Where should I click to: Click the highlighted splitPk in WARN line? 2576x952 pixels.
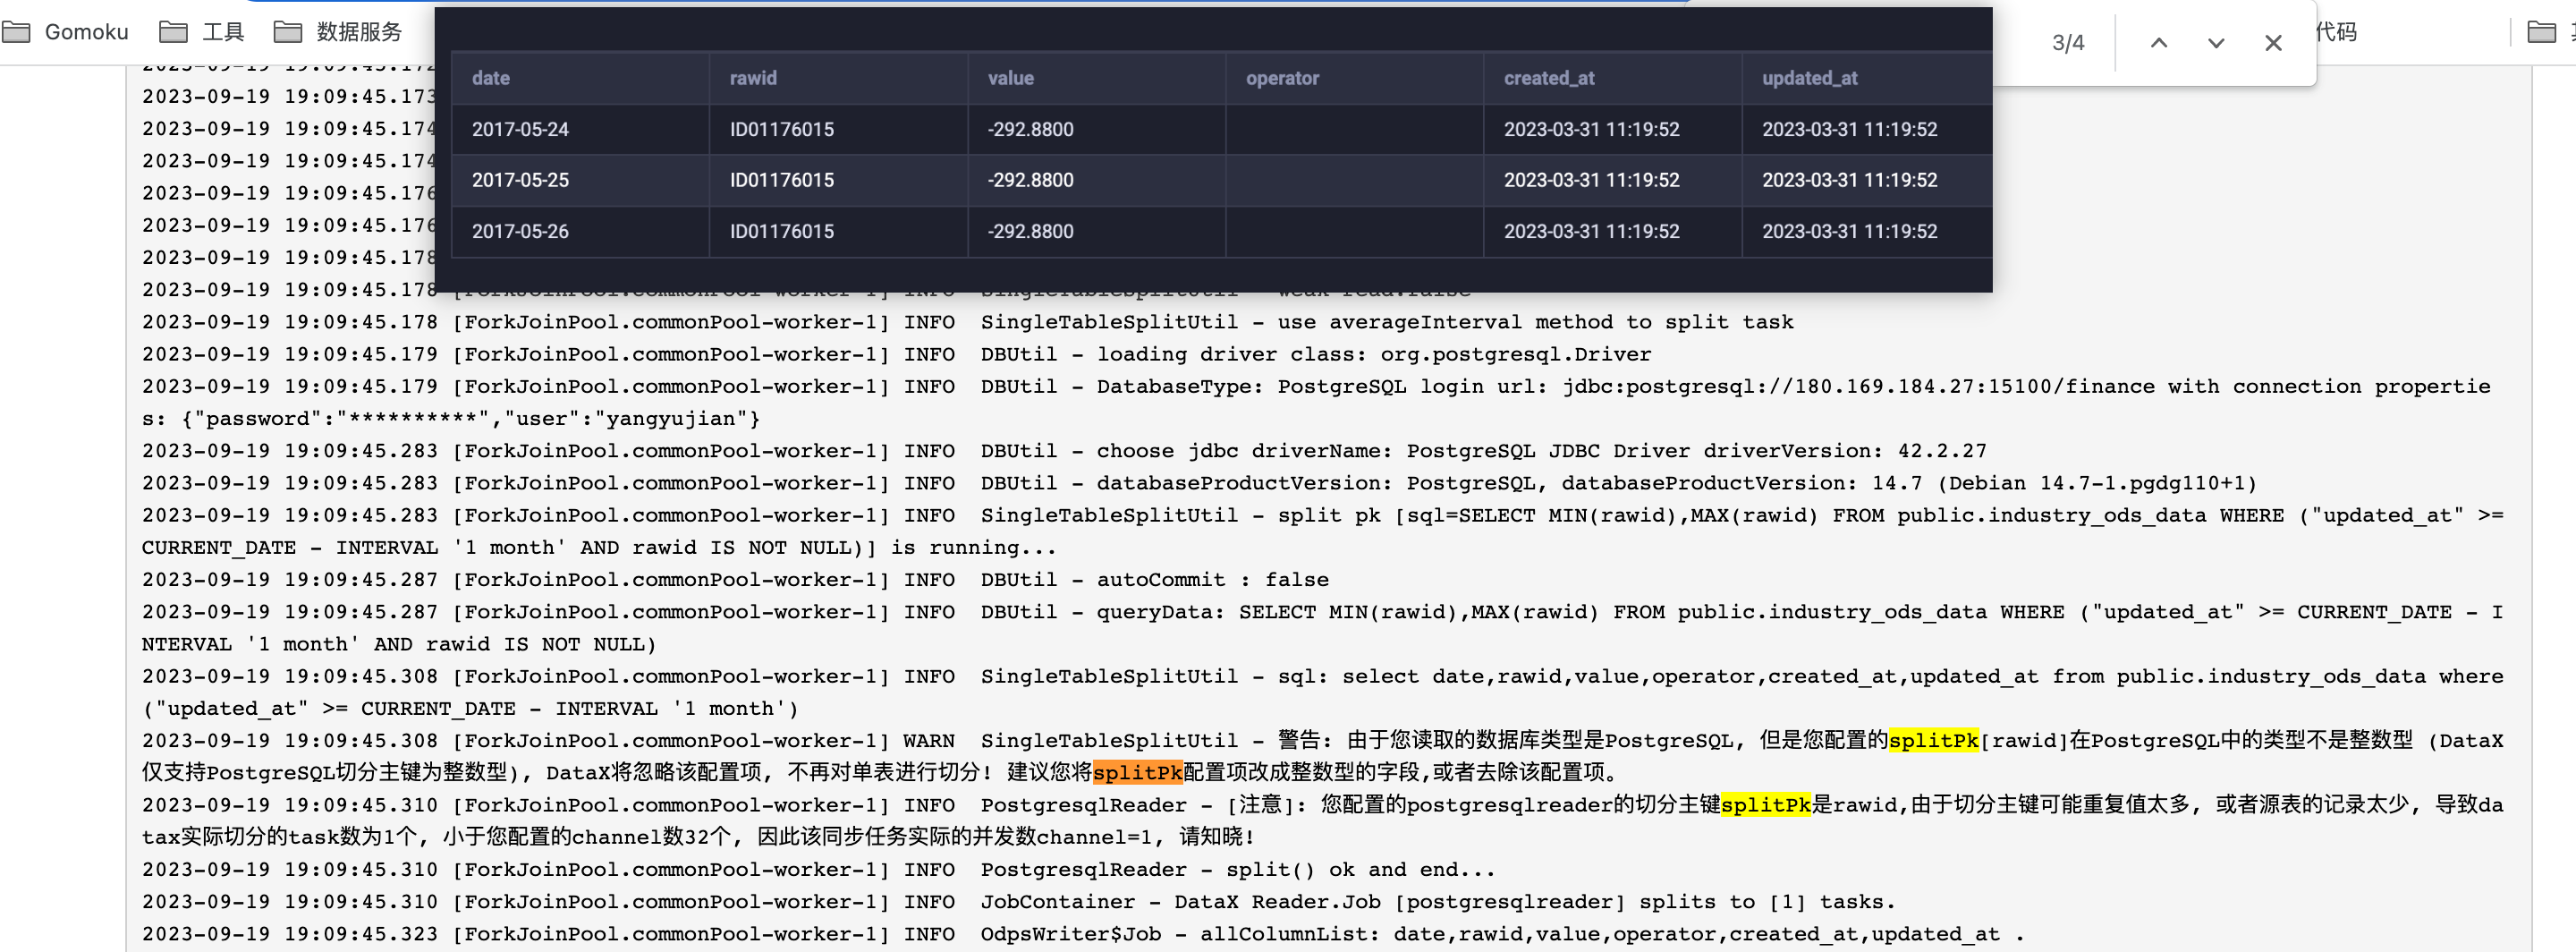coord(1933,740)
